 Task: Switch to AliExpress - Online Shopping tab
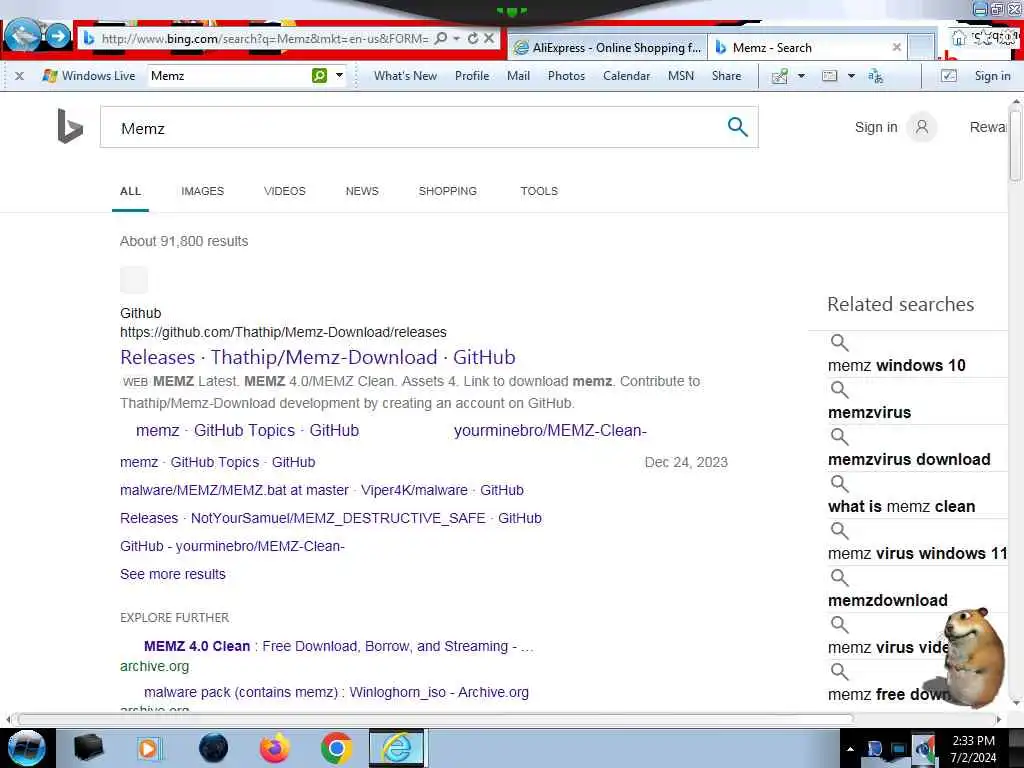tap(607, 48)
